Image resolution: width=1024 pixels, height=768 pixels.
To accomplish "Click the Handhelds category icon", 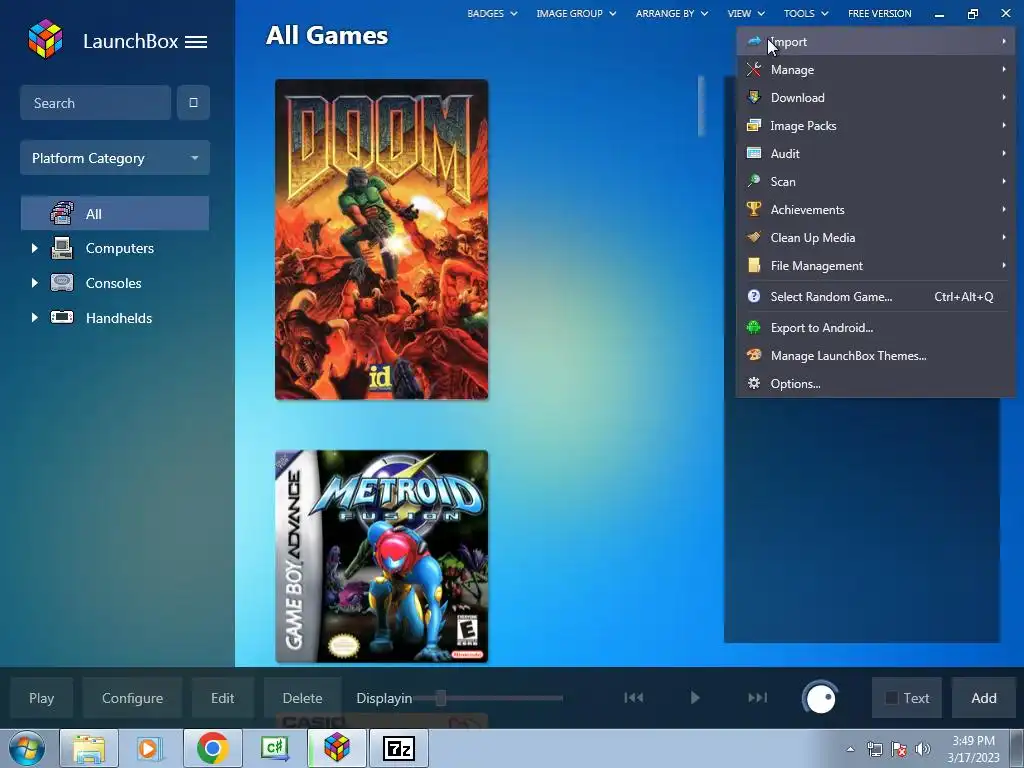I will [62, 317].
